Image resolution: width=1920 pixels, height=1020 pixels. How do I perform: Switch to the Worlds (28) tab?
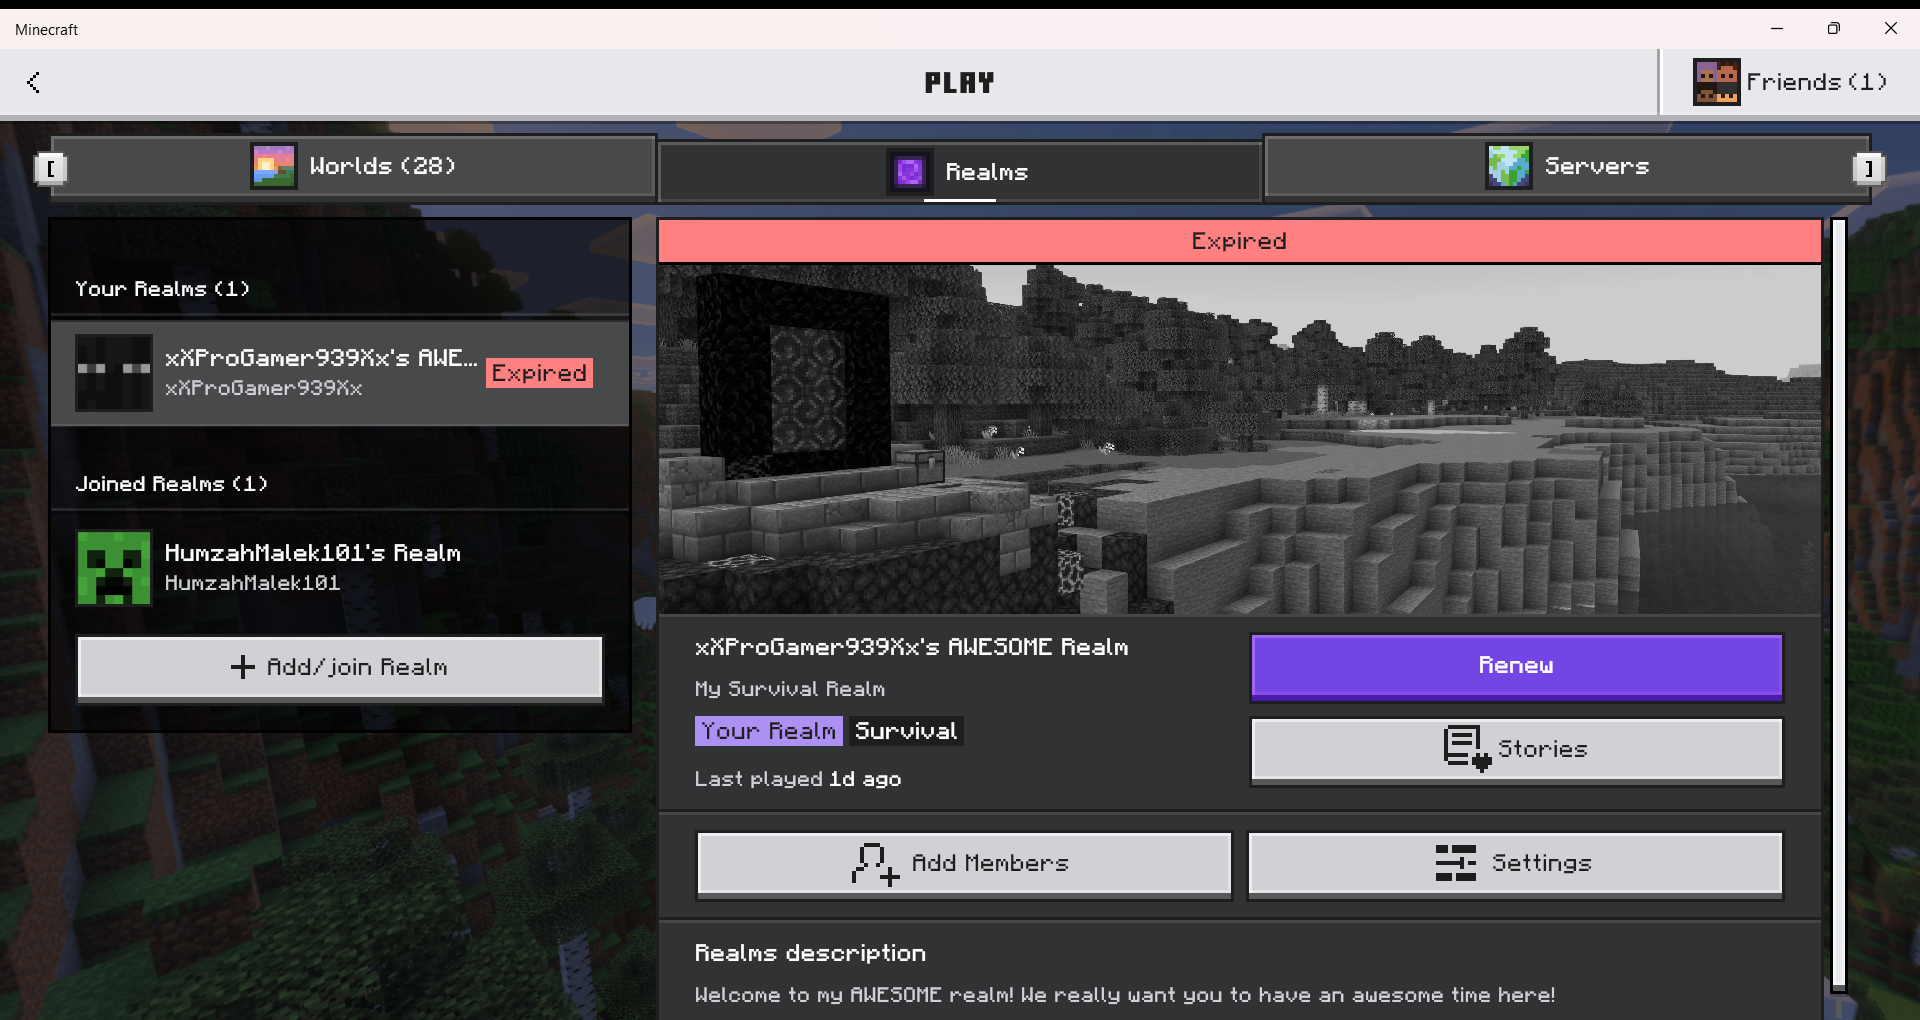click(x=354, y=166)
